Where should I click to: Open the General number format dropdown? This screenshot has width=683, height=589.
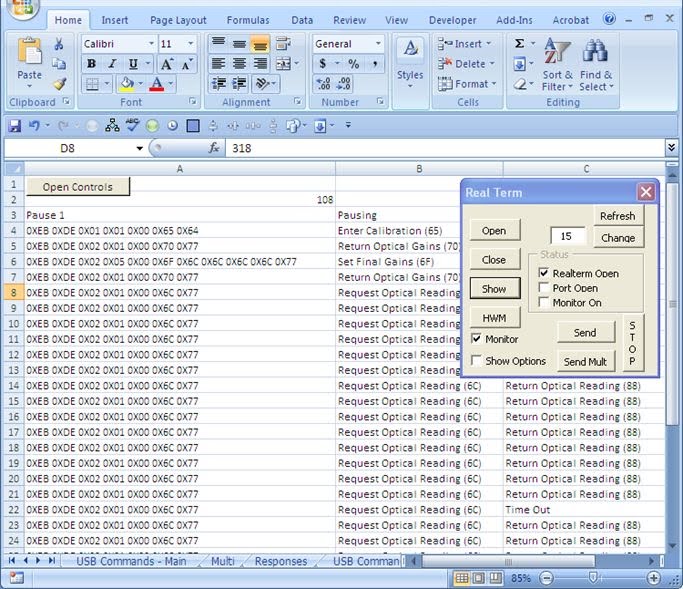click(x=378, y=44)
